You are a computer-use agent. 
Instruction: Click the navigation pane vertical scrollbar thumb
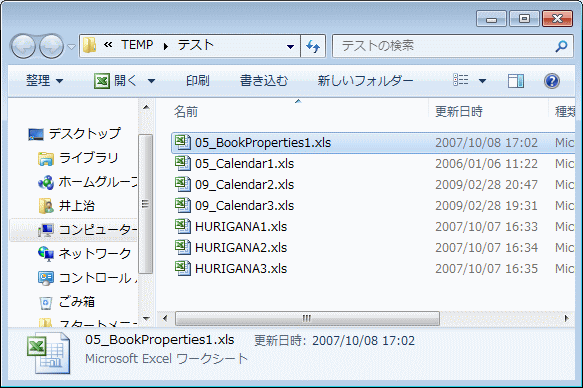pyautogui.click(x=145, y=204)
